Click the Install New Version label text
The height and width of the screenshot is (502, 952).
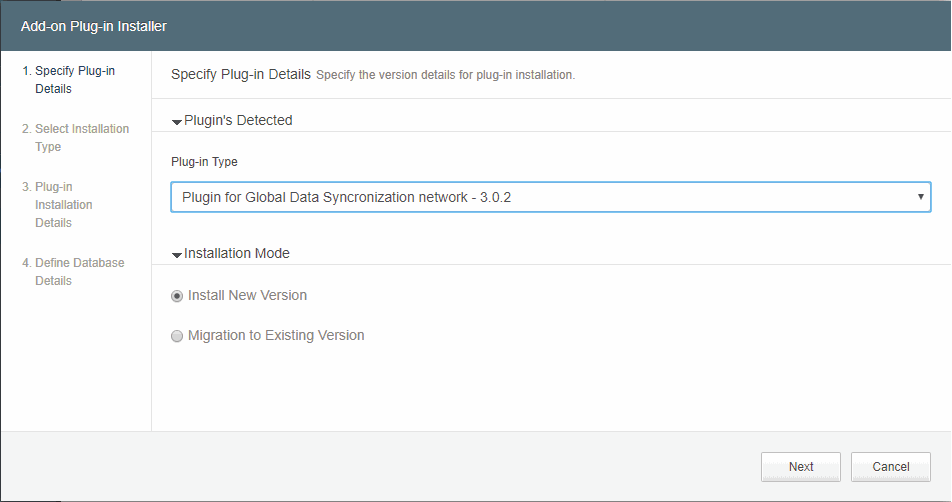[247, 296]
